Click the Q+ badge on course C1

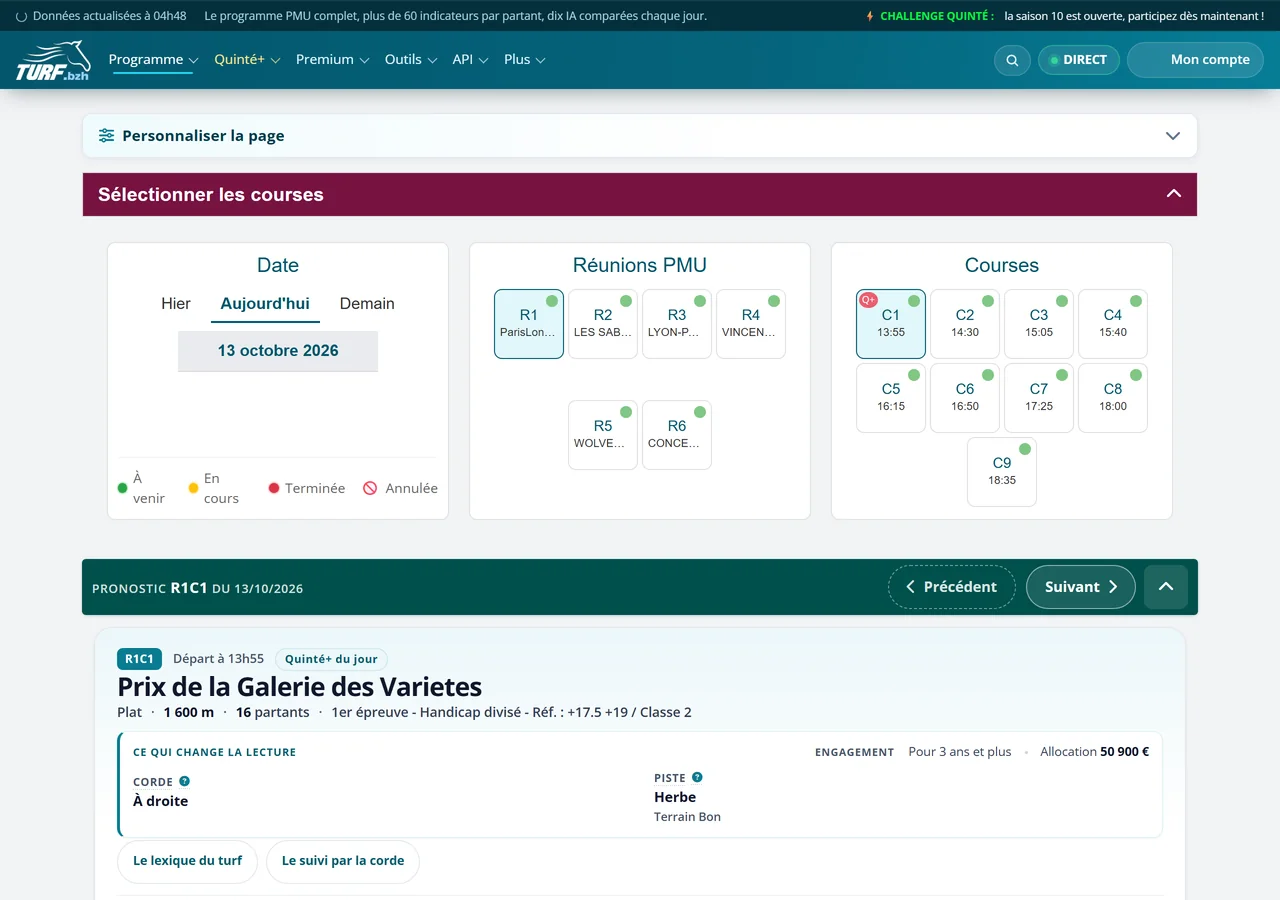[x=868, y=300]
